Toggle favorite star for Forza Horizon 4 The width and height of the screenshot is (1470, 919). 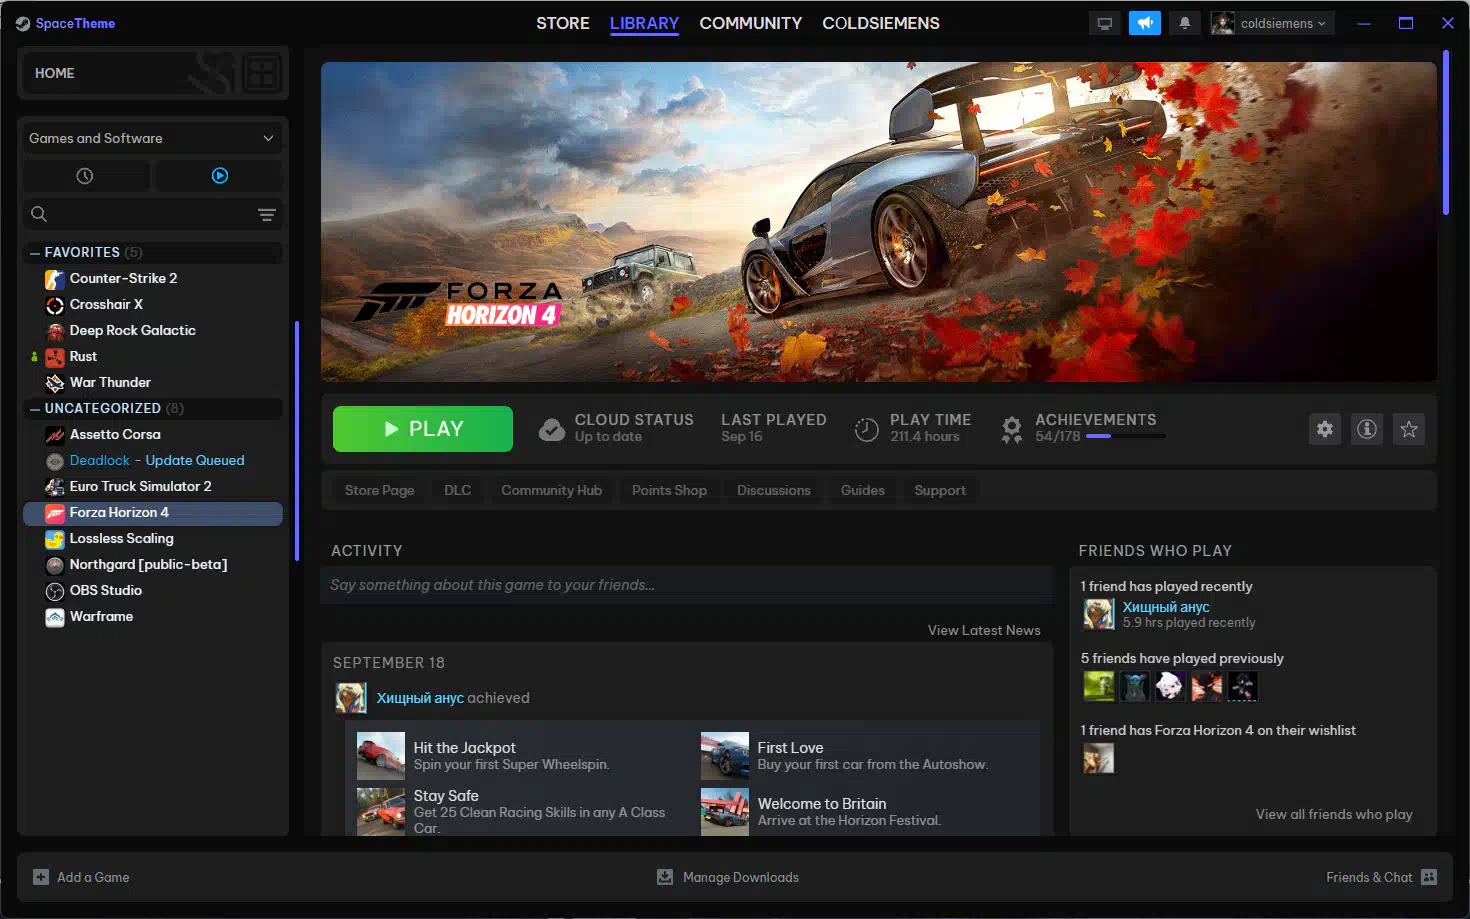(x=1409, y=429)
